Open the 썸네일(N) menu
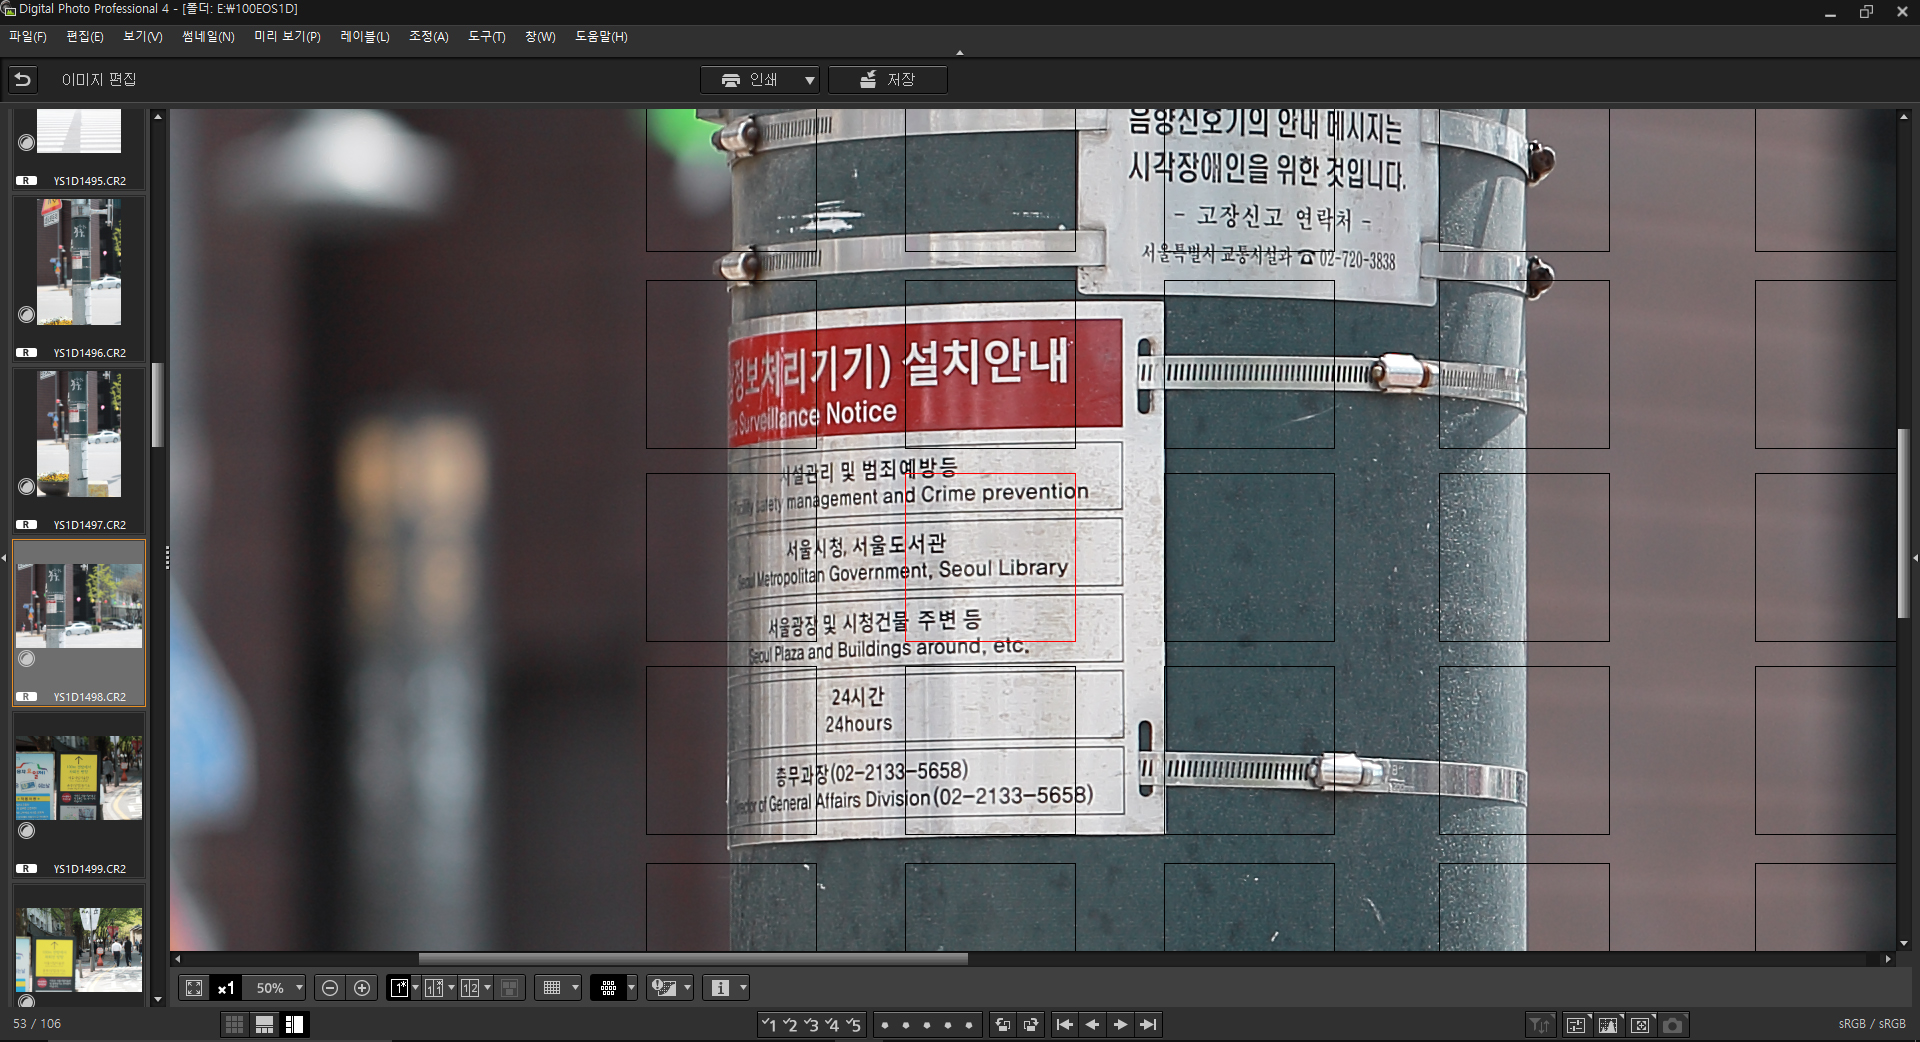 coord(208,37)
